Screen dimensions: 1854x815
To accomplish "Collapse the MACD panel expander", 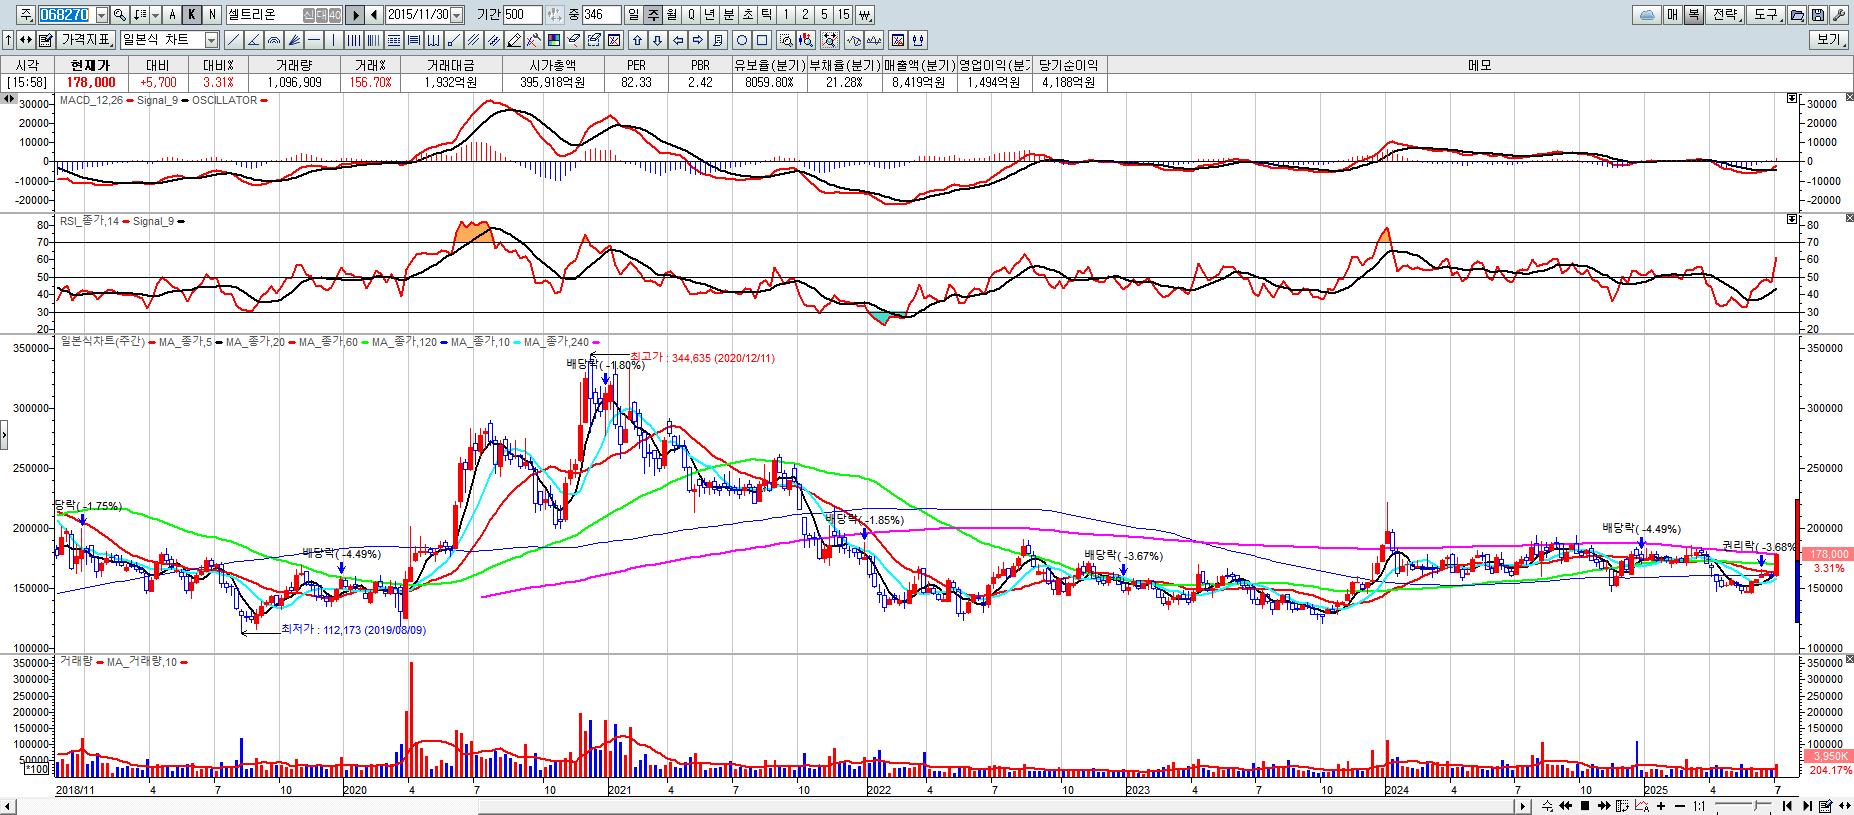I will click(1791, 98).
